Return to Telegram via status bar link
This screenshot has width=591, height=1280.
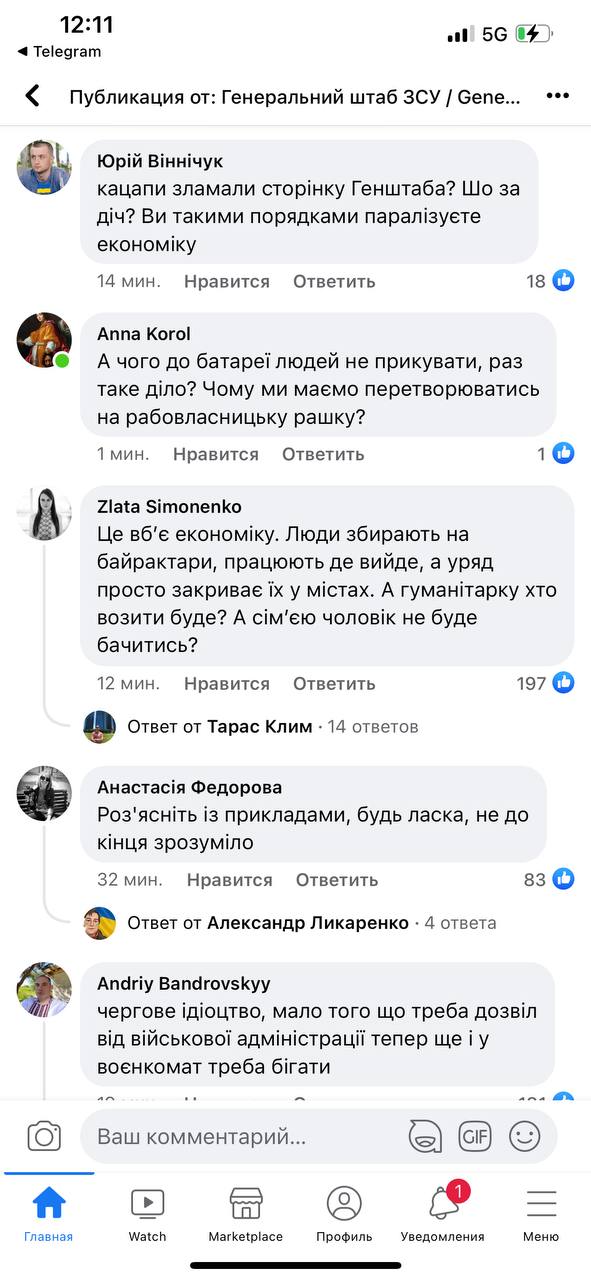[x=60, y=51]
